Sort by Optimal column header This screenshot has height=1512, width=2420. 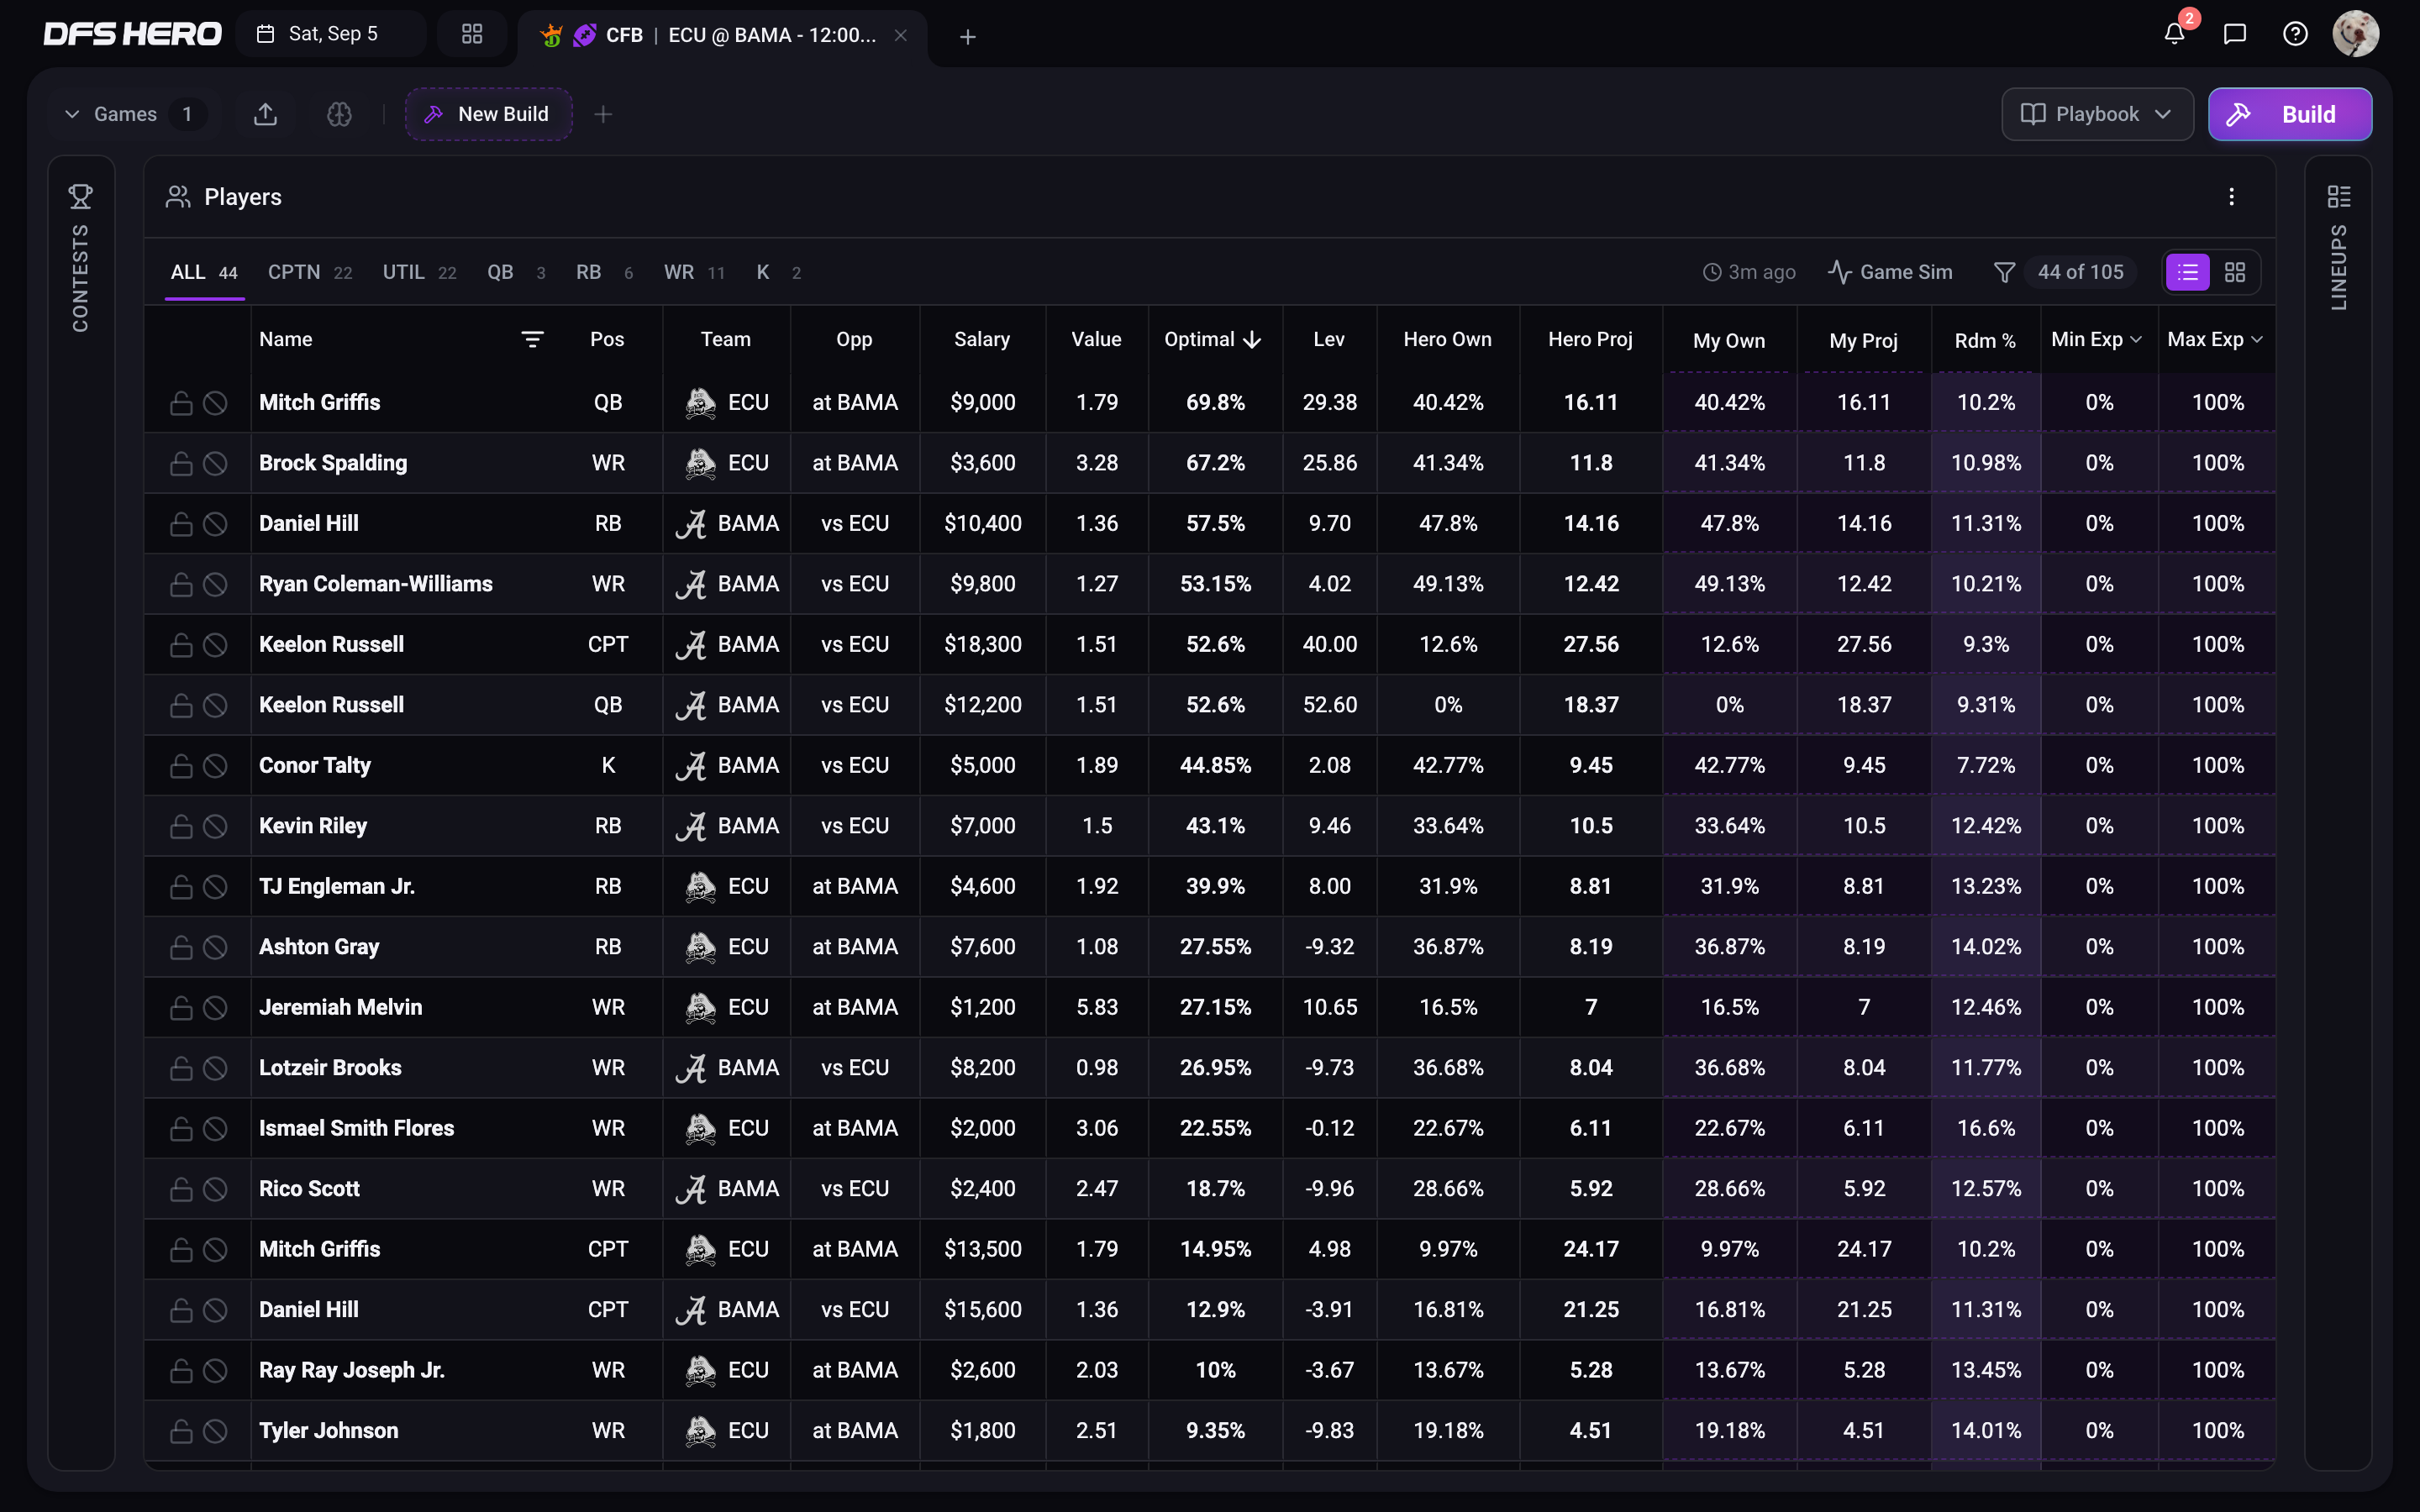click(1212, 339)
